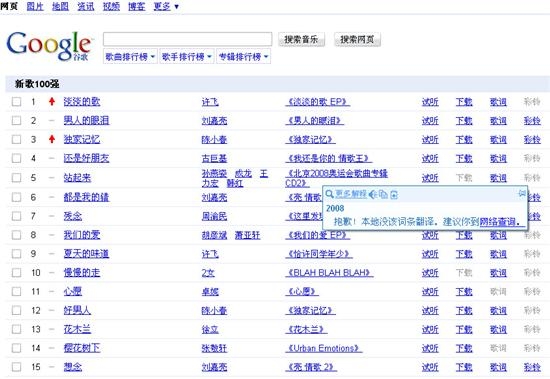Switch to the 图片 tab
The image size is (550, 379).
(x=35, y=6)
